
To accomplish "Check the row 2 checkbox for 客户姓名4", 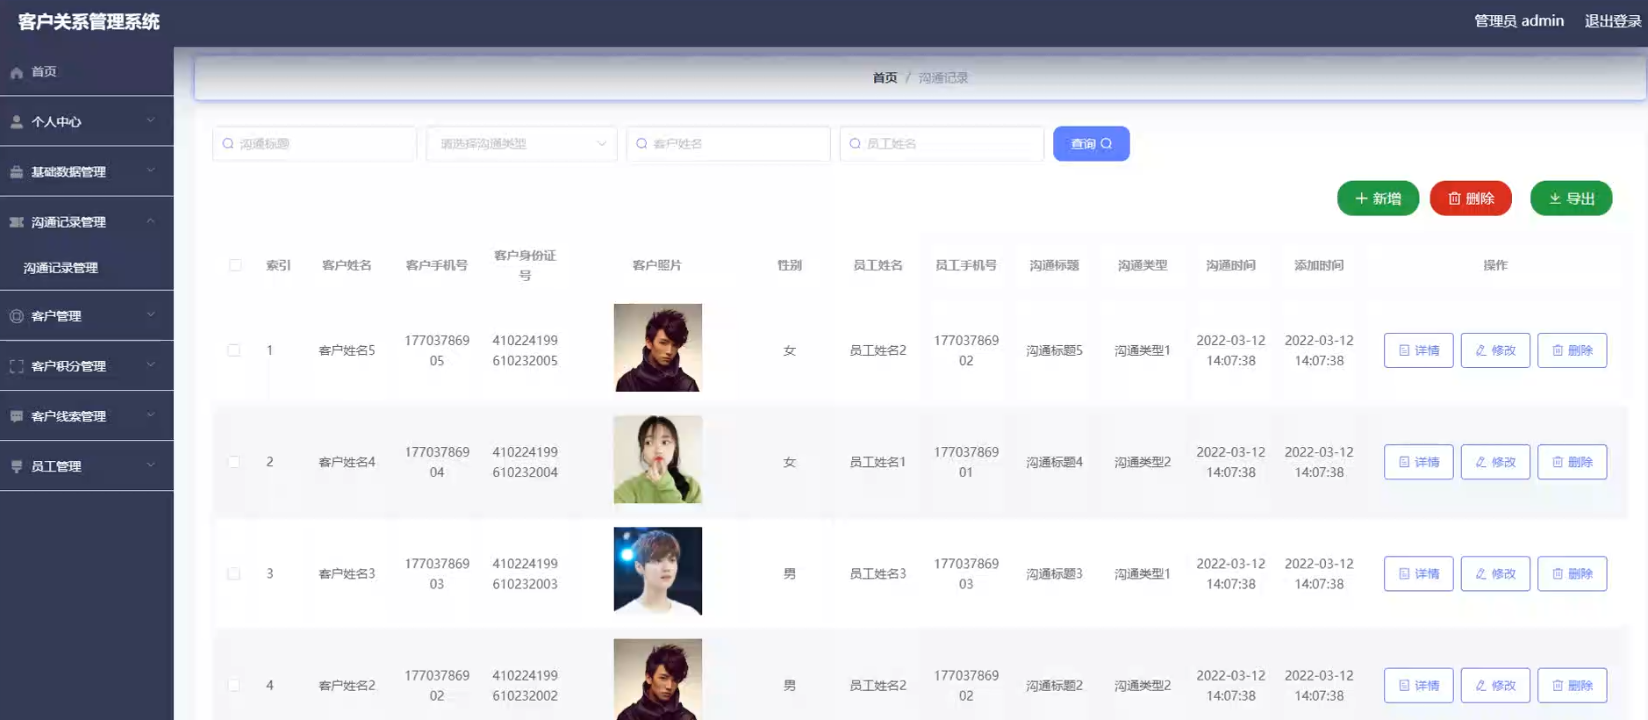I will coord(234,462).
